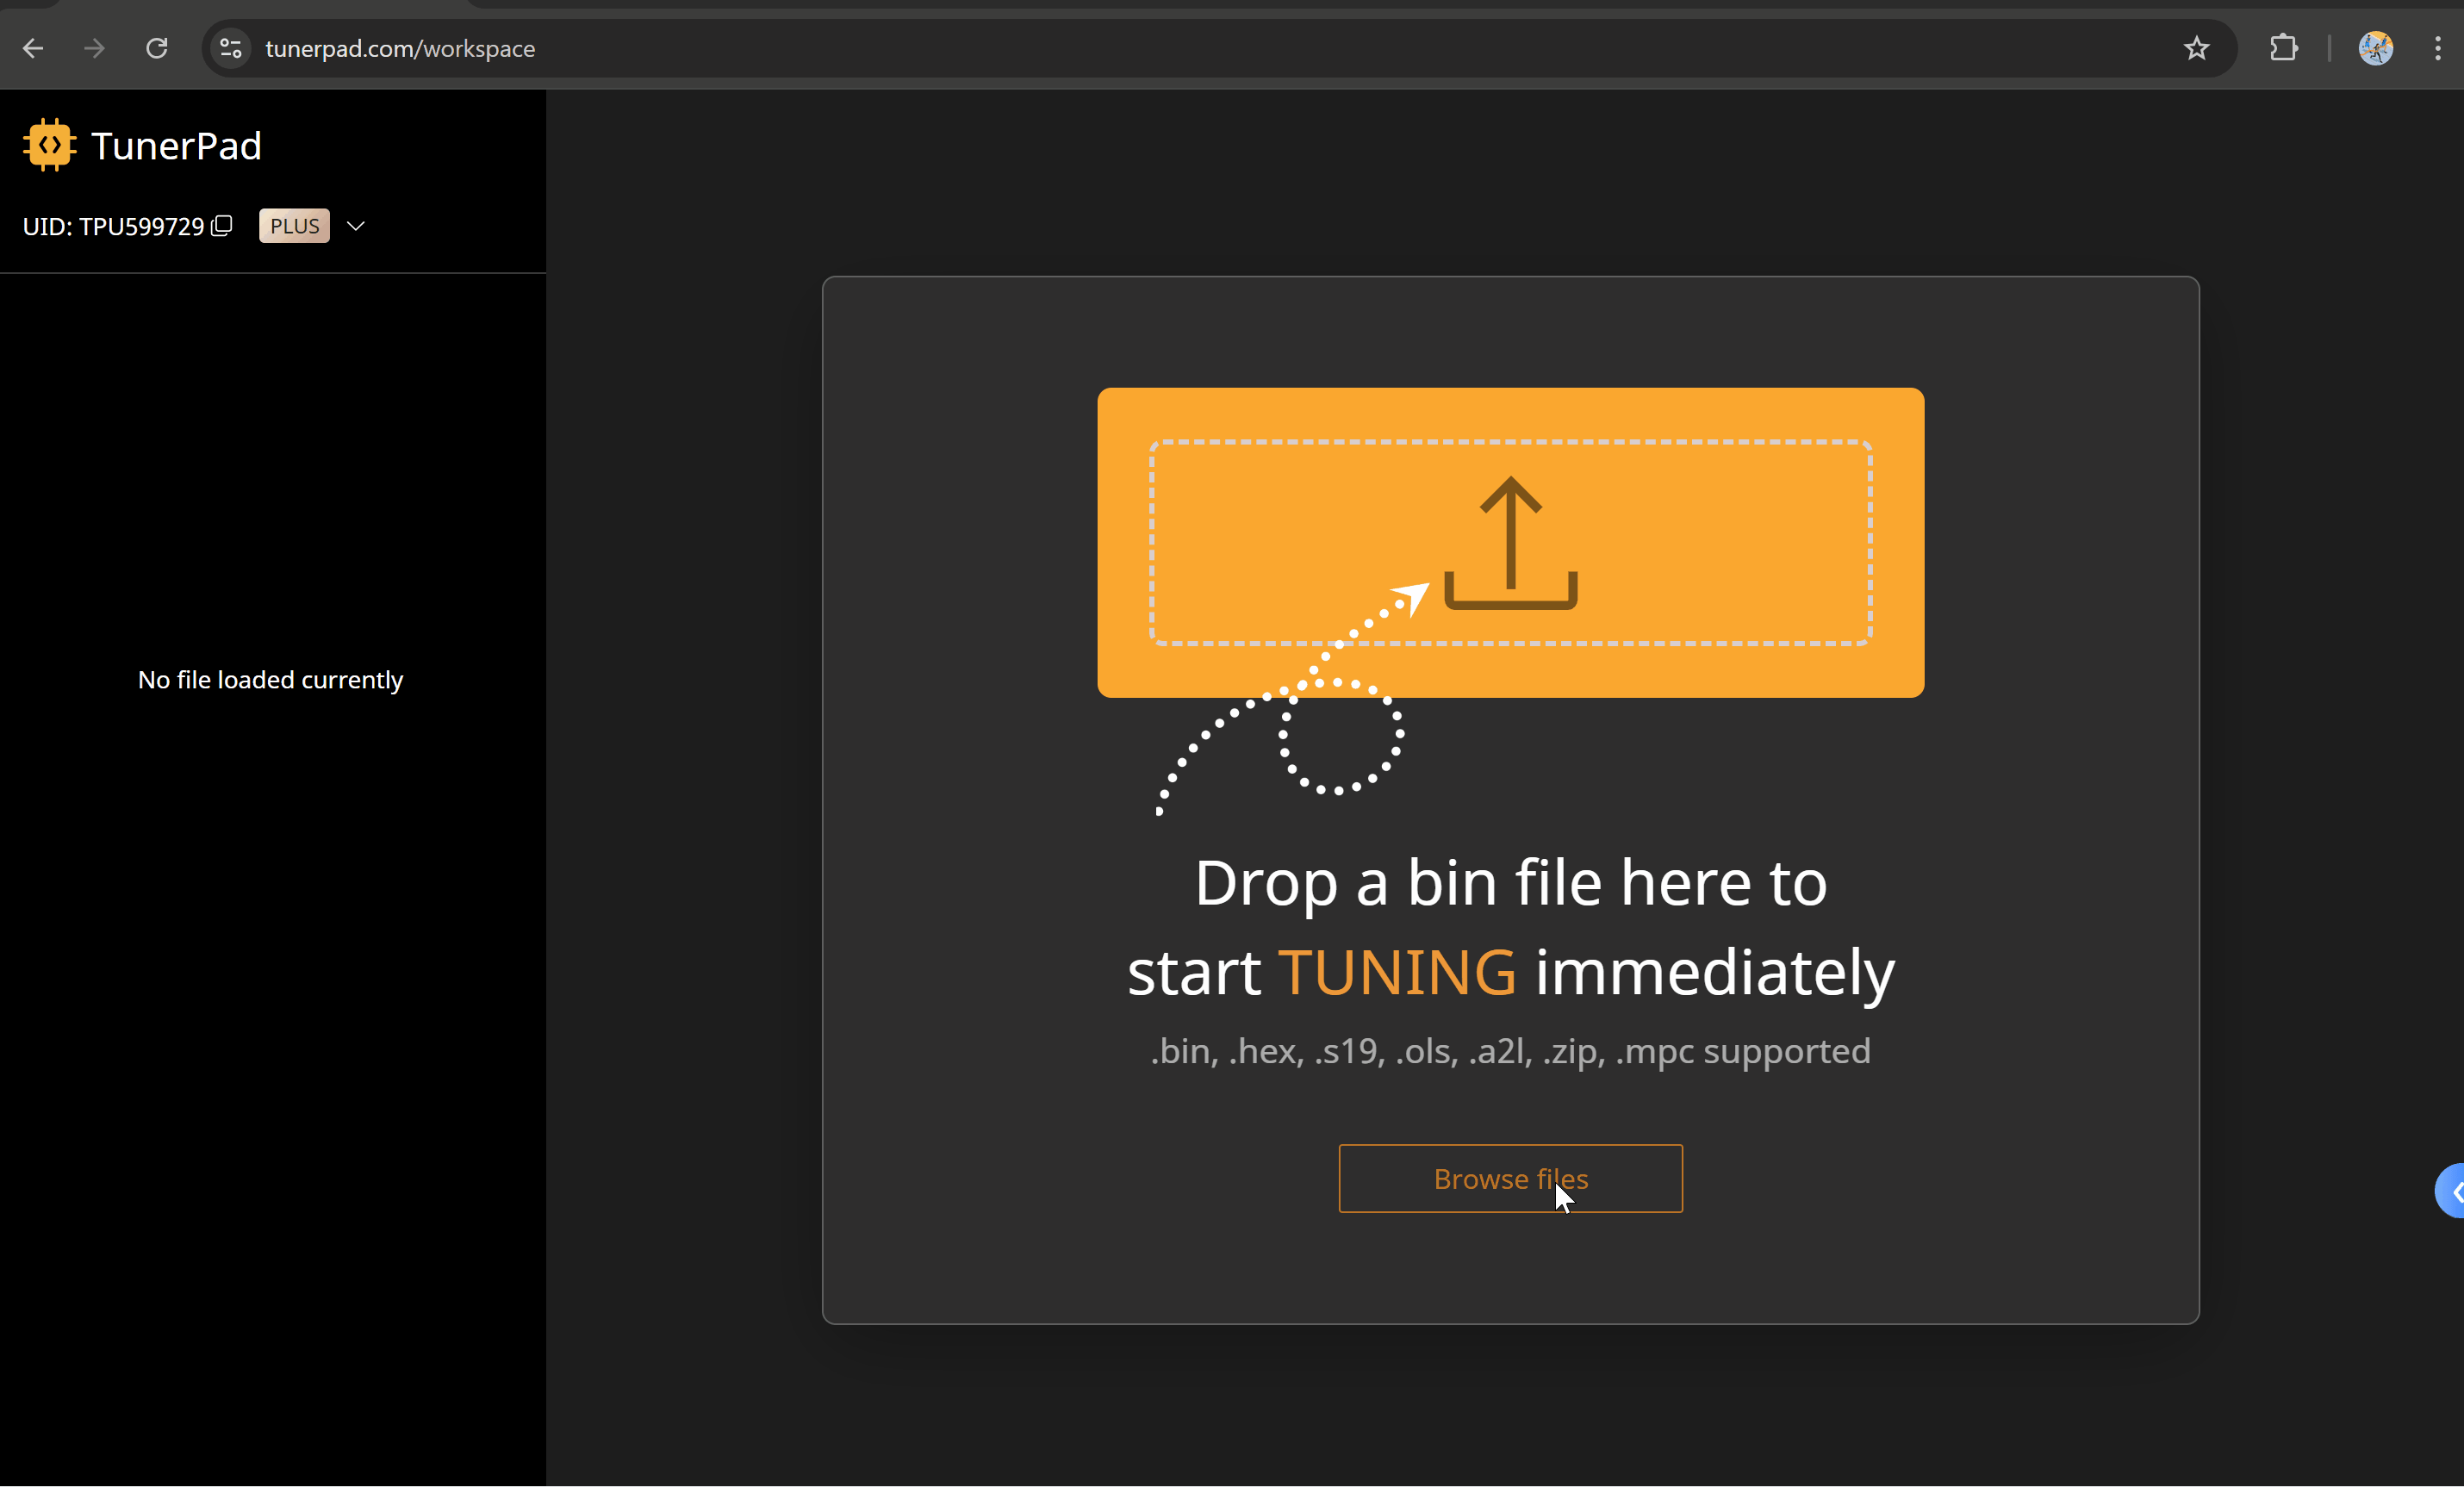Open site information icon in address bar

[231, 48]
